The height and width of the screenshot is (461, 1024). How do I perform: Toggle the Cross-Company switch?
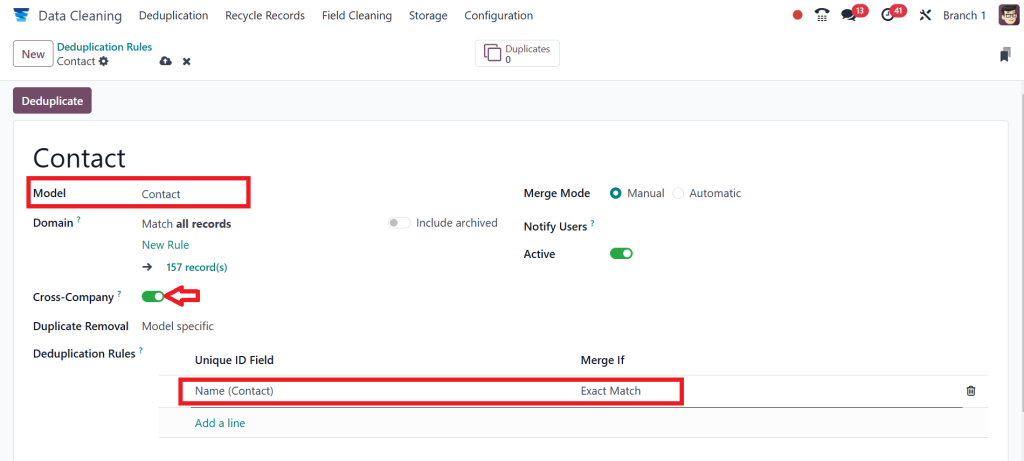[153, 296]
